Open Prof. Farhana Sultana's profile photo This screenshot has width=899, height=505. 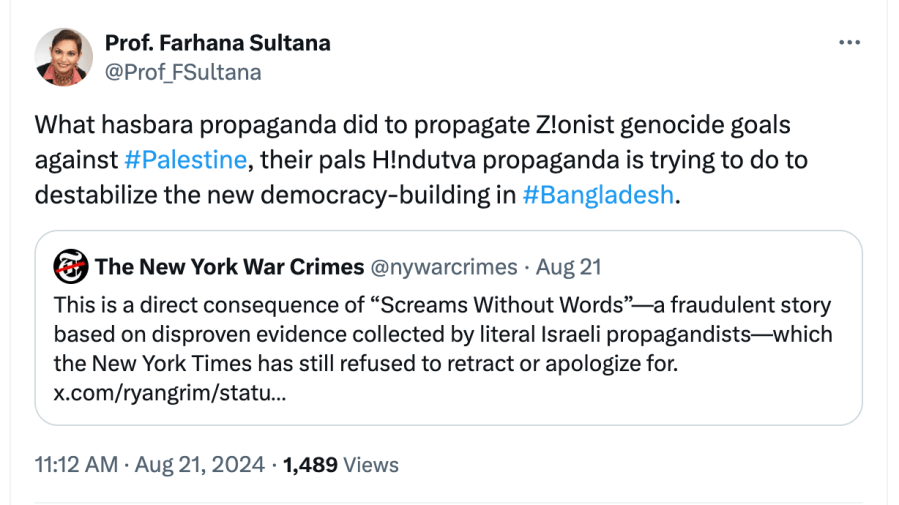(x=64, y=57)
